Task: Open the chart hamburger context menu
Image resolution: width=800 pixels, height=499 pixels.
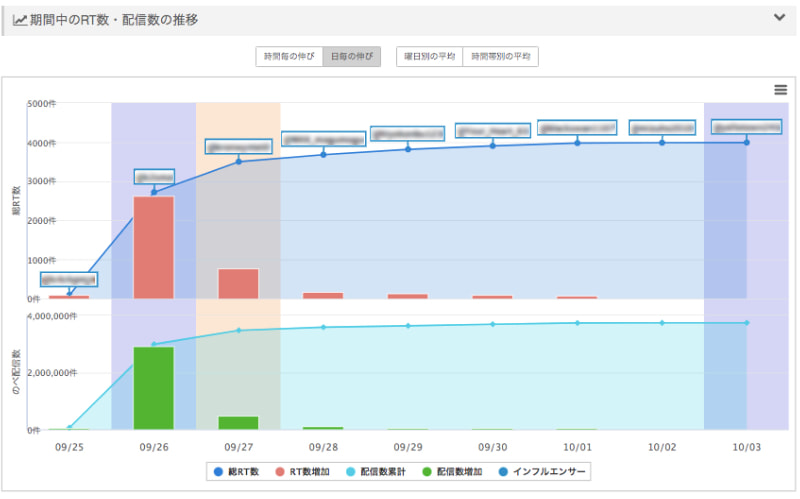Action: pyautogui.click(x=780, y=90)
